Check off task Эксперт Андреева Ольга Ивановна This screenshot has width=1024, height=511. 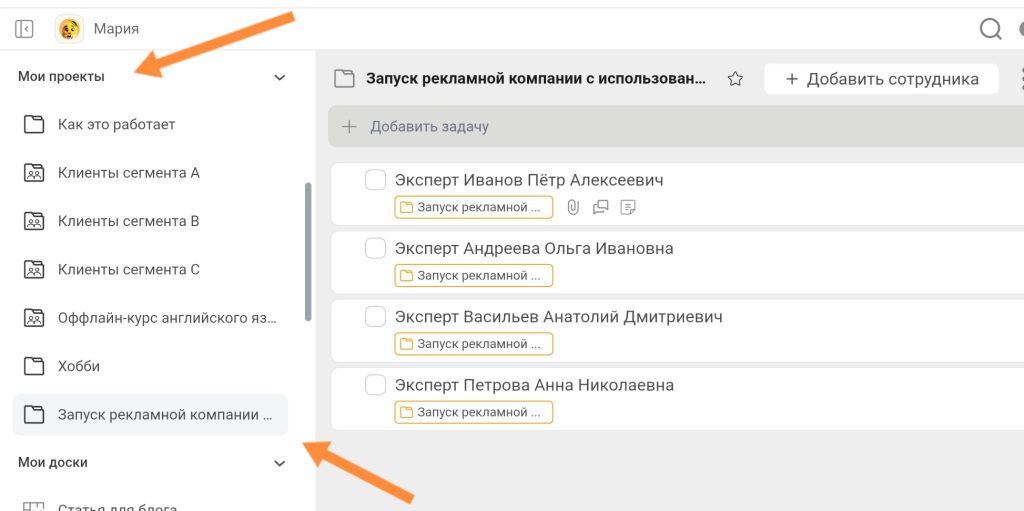point(376,248)
